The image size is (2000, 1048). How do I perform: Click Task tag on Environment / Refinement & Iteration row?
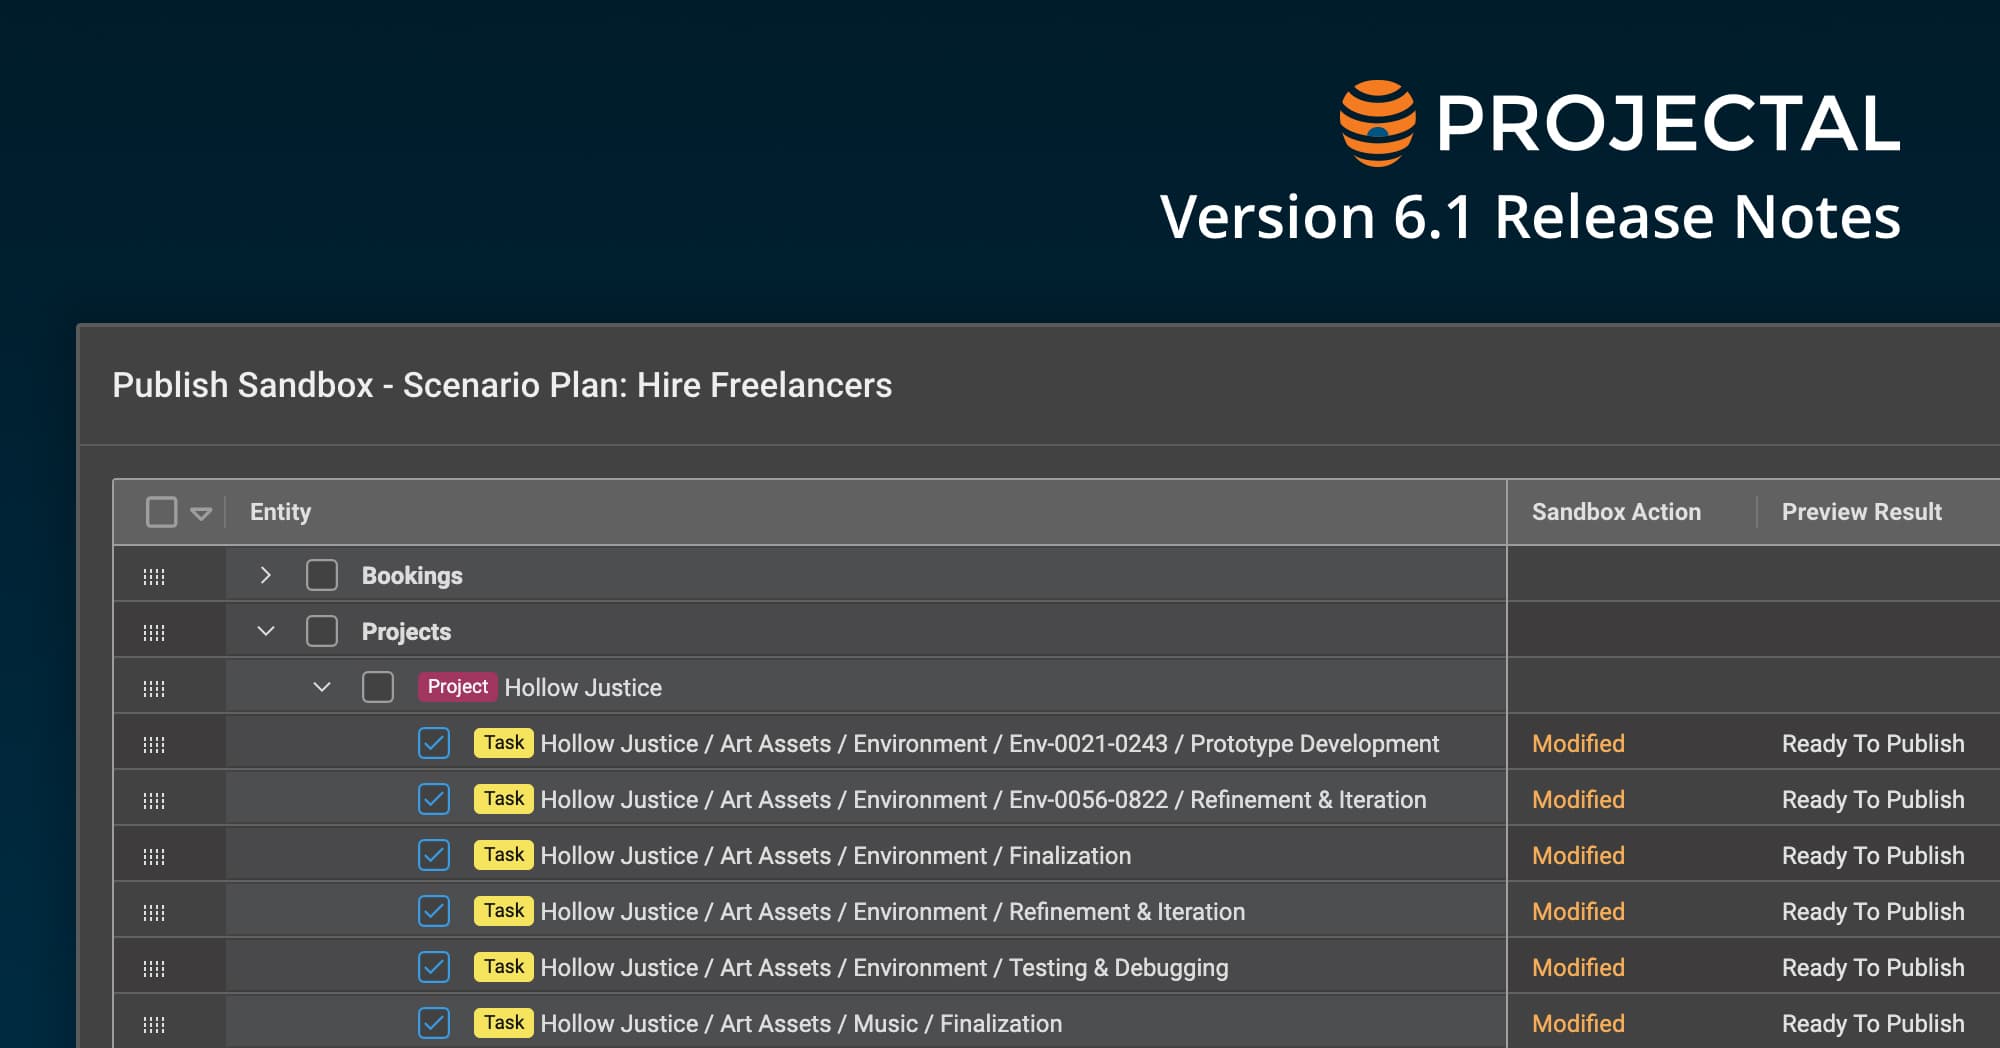(x=503, y=911)
